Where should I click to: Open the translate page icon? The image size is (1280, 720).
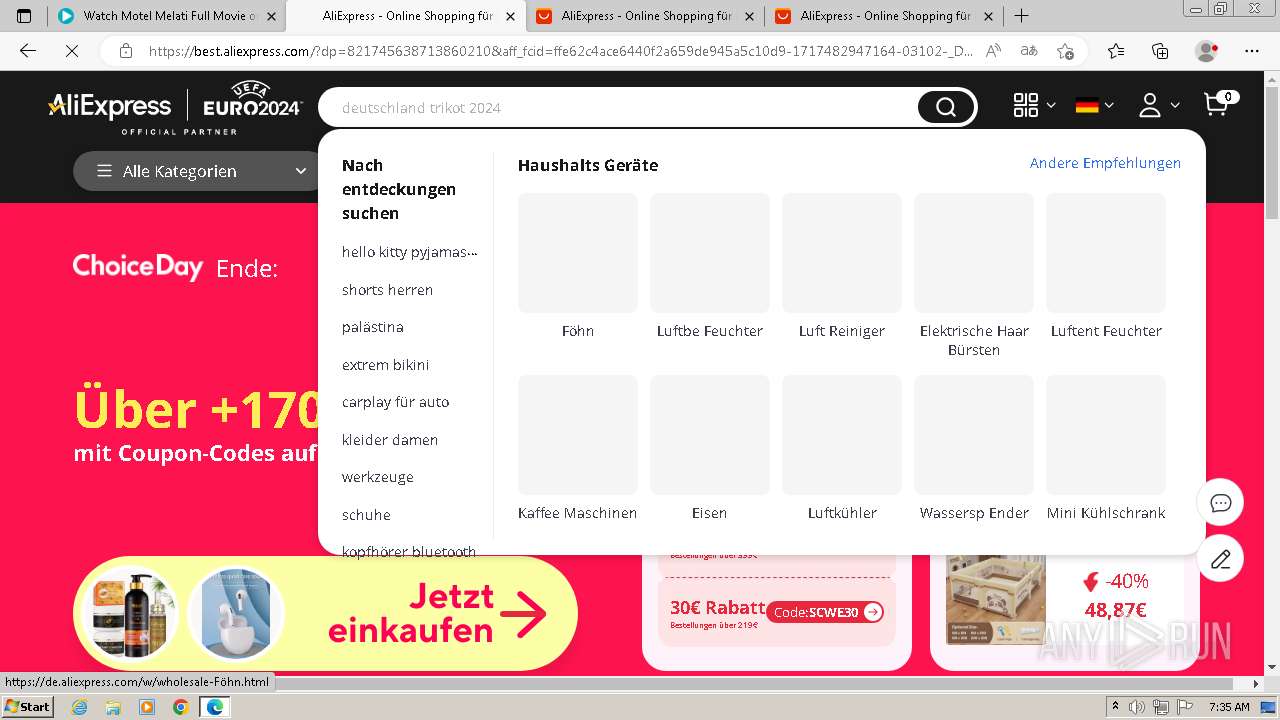(1028, 51)
